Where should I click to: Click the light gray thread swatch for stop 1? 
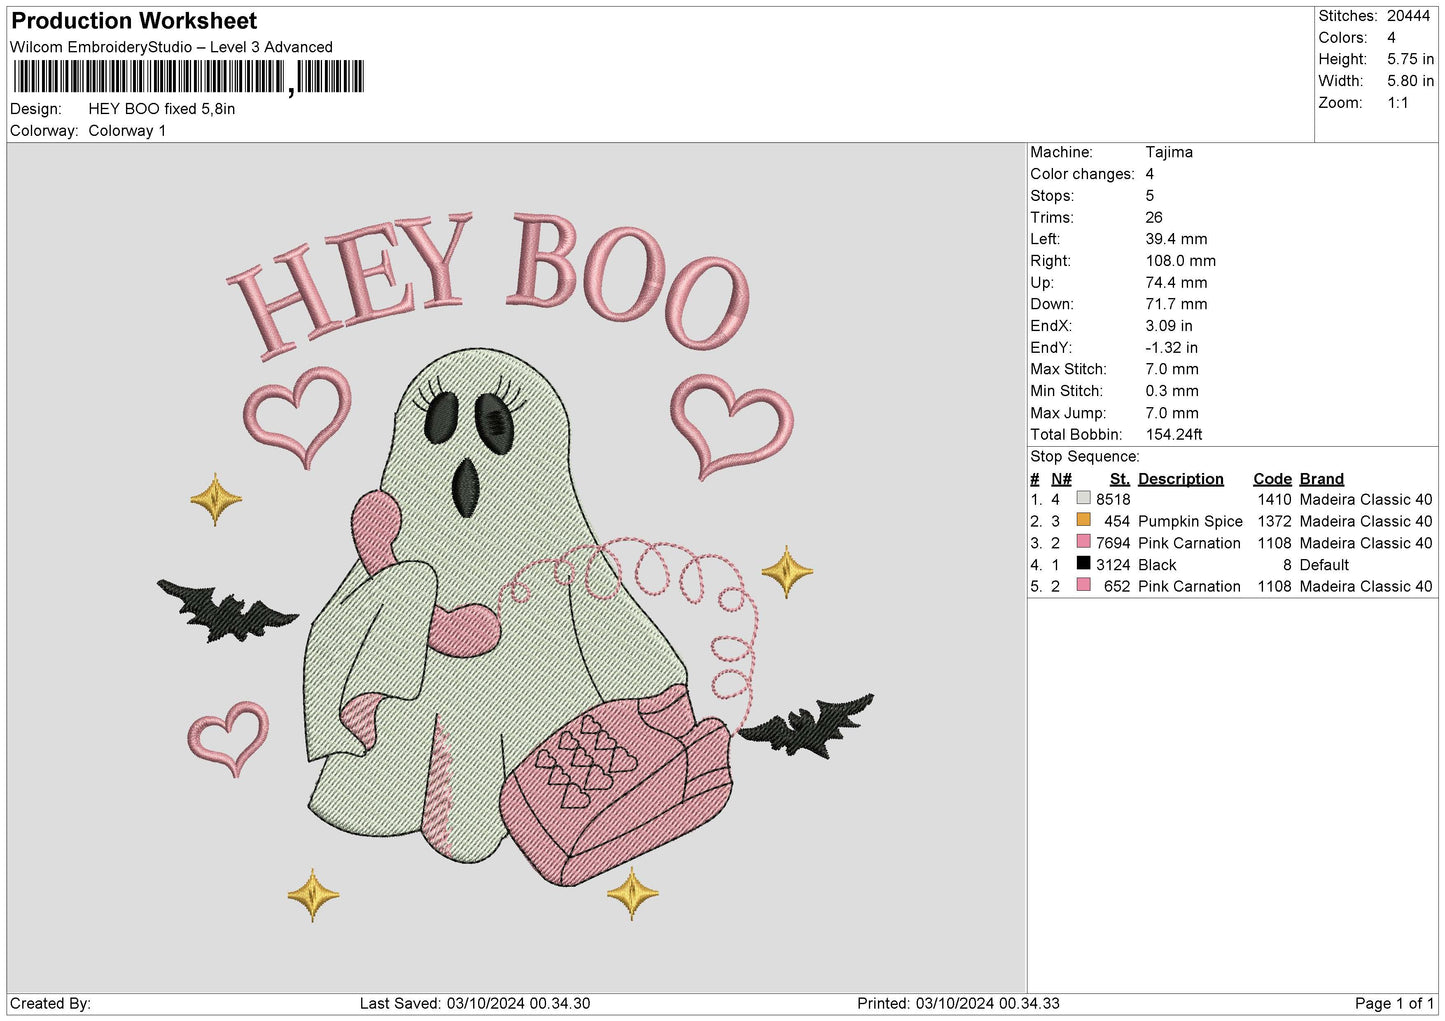click(1083, 498)
